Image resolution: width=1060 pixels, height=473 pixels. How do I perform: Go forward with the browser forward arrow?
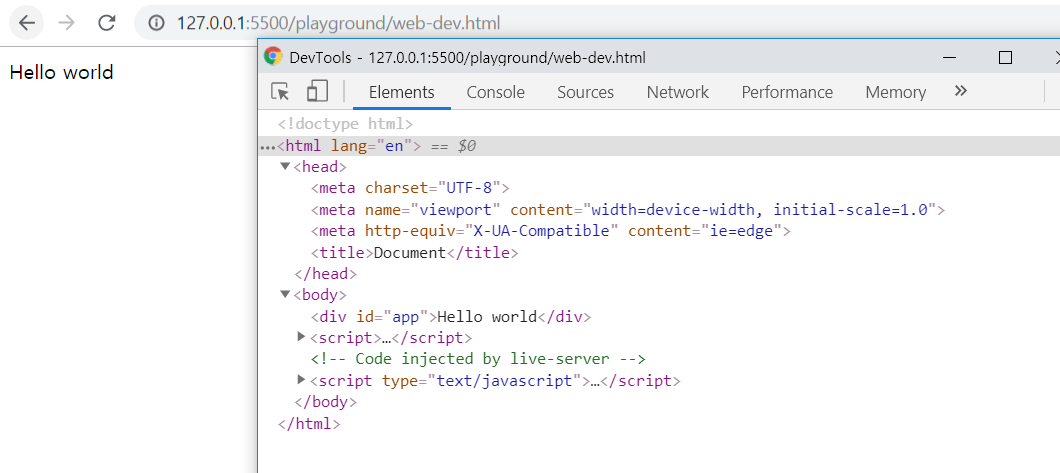click(66, 23)
